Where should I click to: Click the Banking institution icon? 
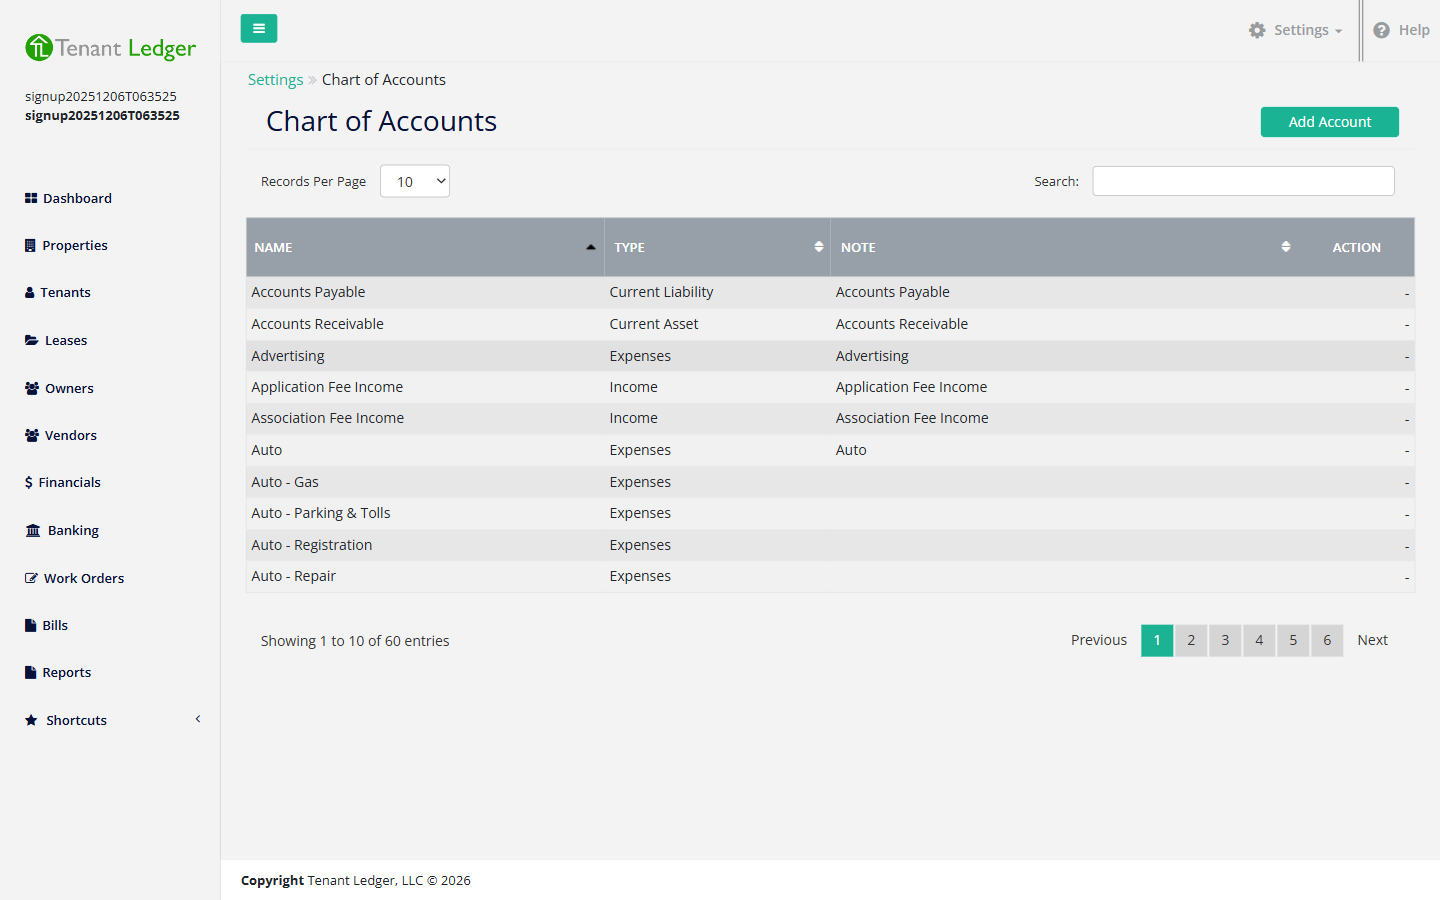pos(33,530)
